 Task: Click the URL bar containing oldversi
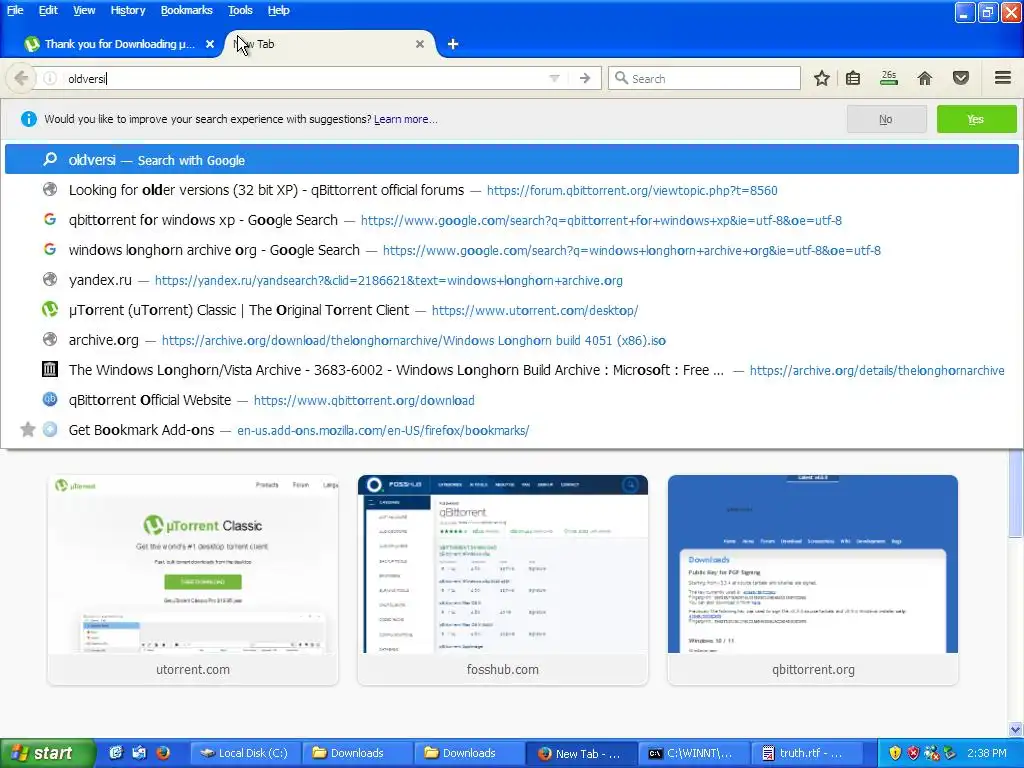coord(317,78)
